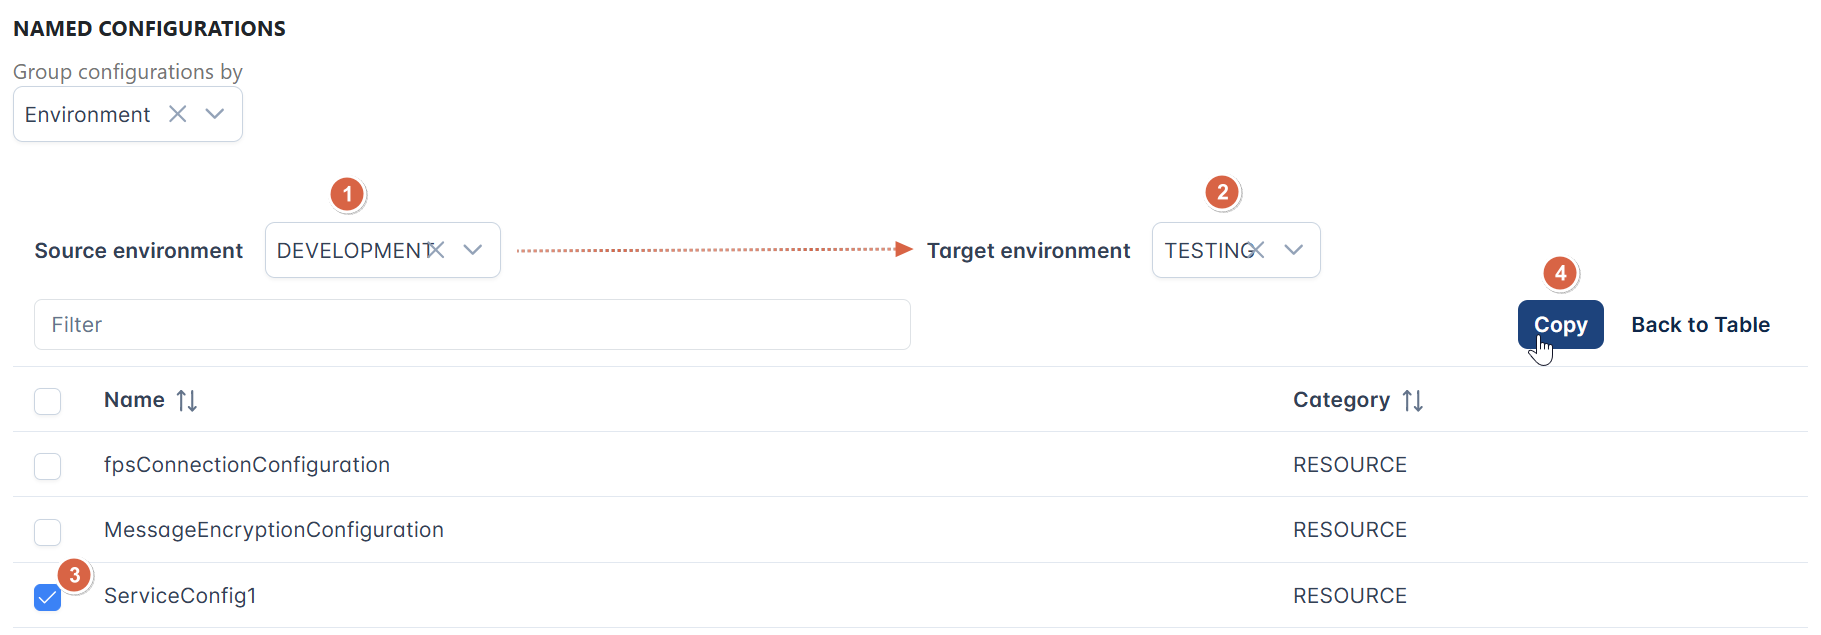
Task: Click step marker 1 badge
Action: [347, 194]
